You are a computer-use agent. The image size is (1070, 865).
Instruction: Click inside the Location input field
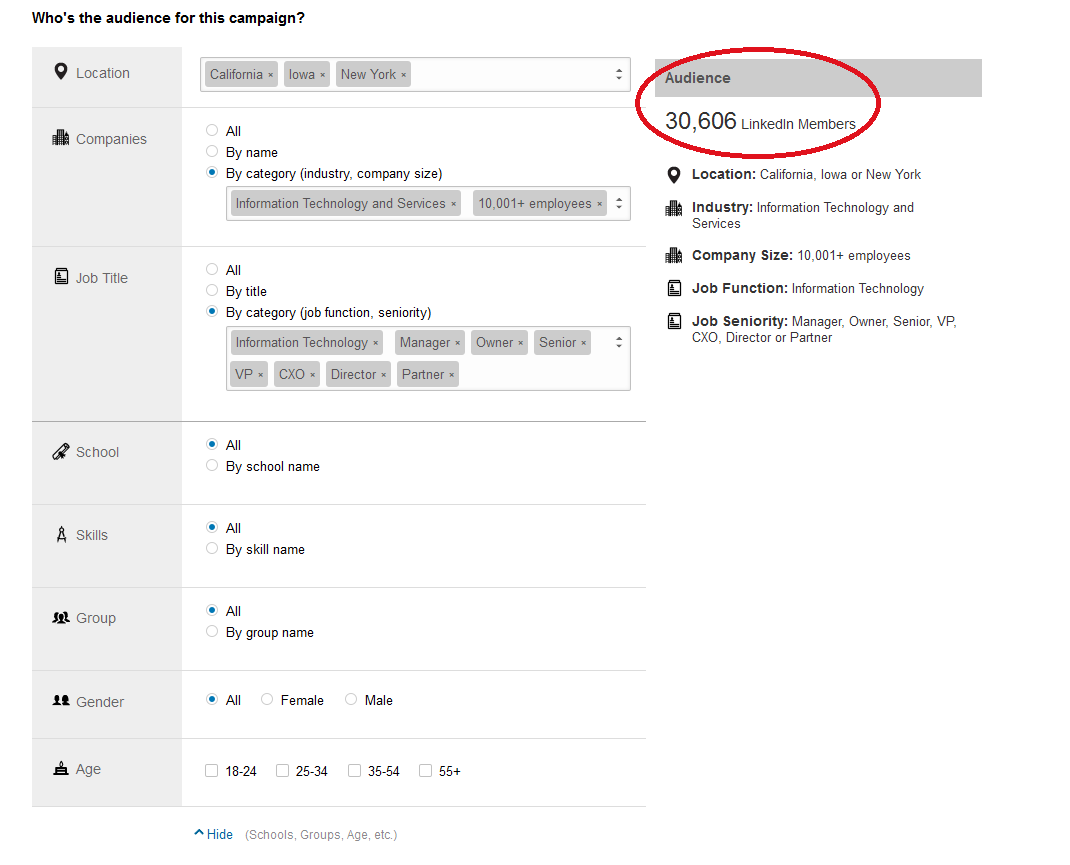tap(510, 74)
